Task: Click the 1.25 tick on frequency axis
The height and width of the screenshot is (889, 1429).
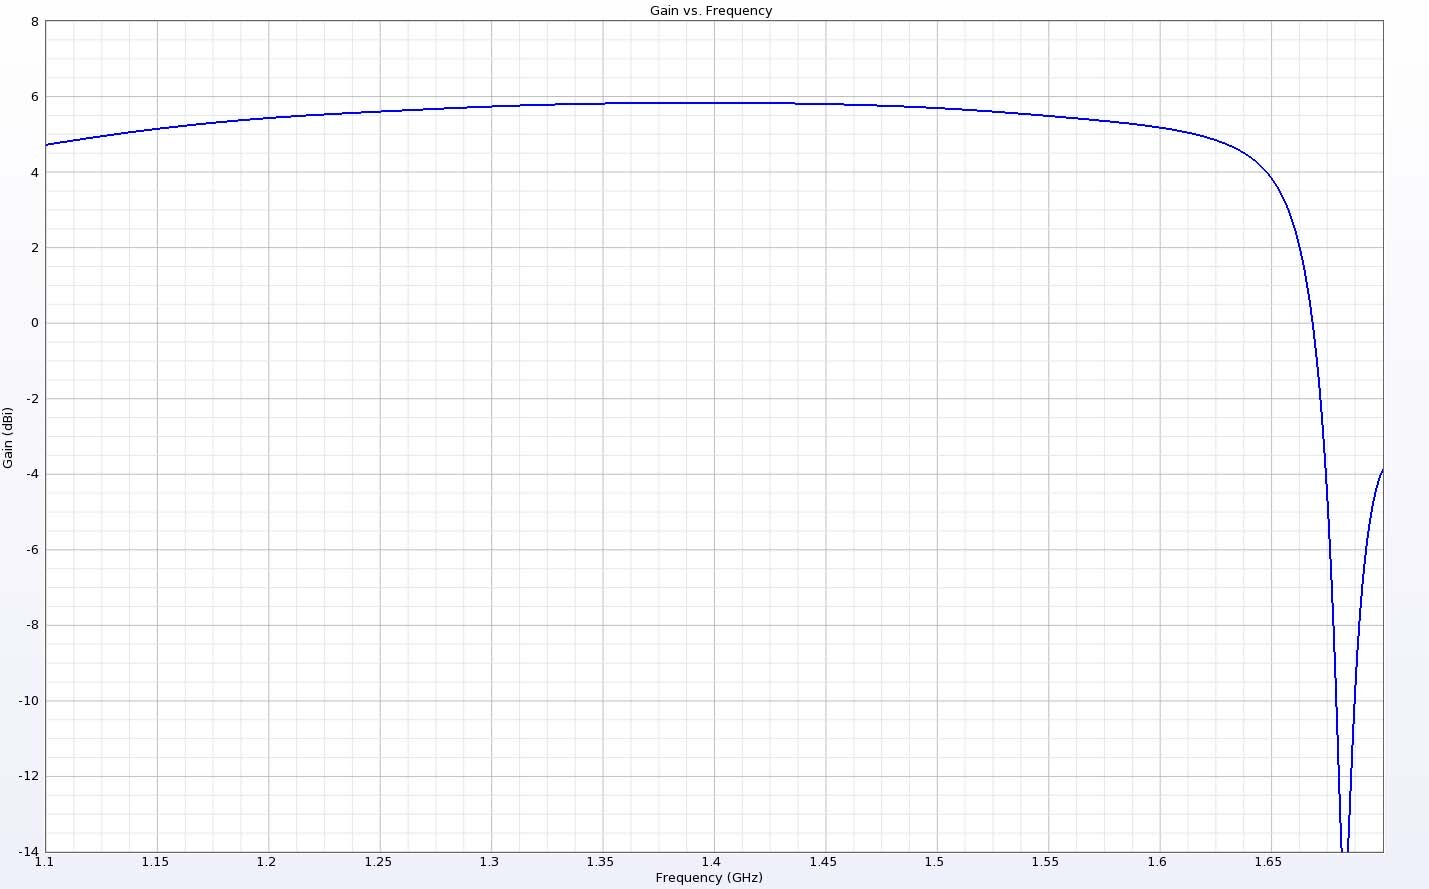Action: tap(378, 862)
